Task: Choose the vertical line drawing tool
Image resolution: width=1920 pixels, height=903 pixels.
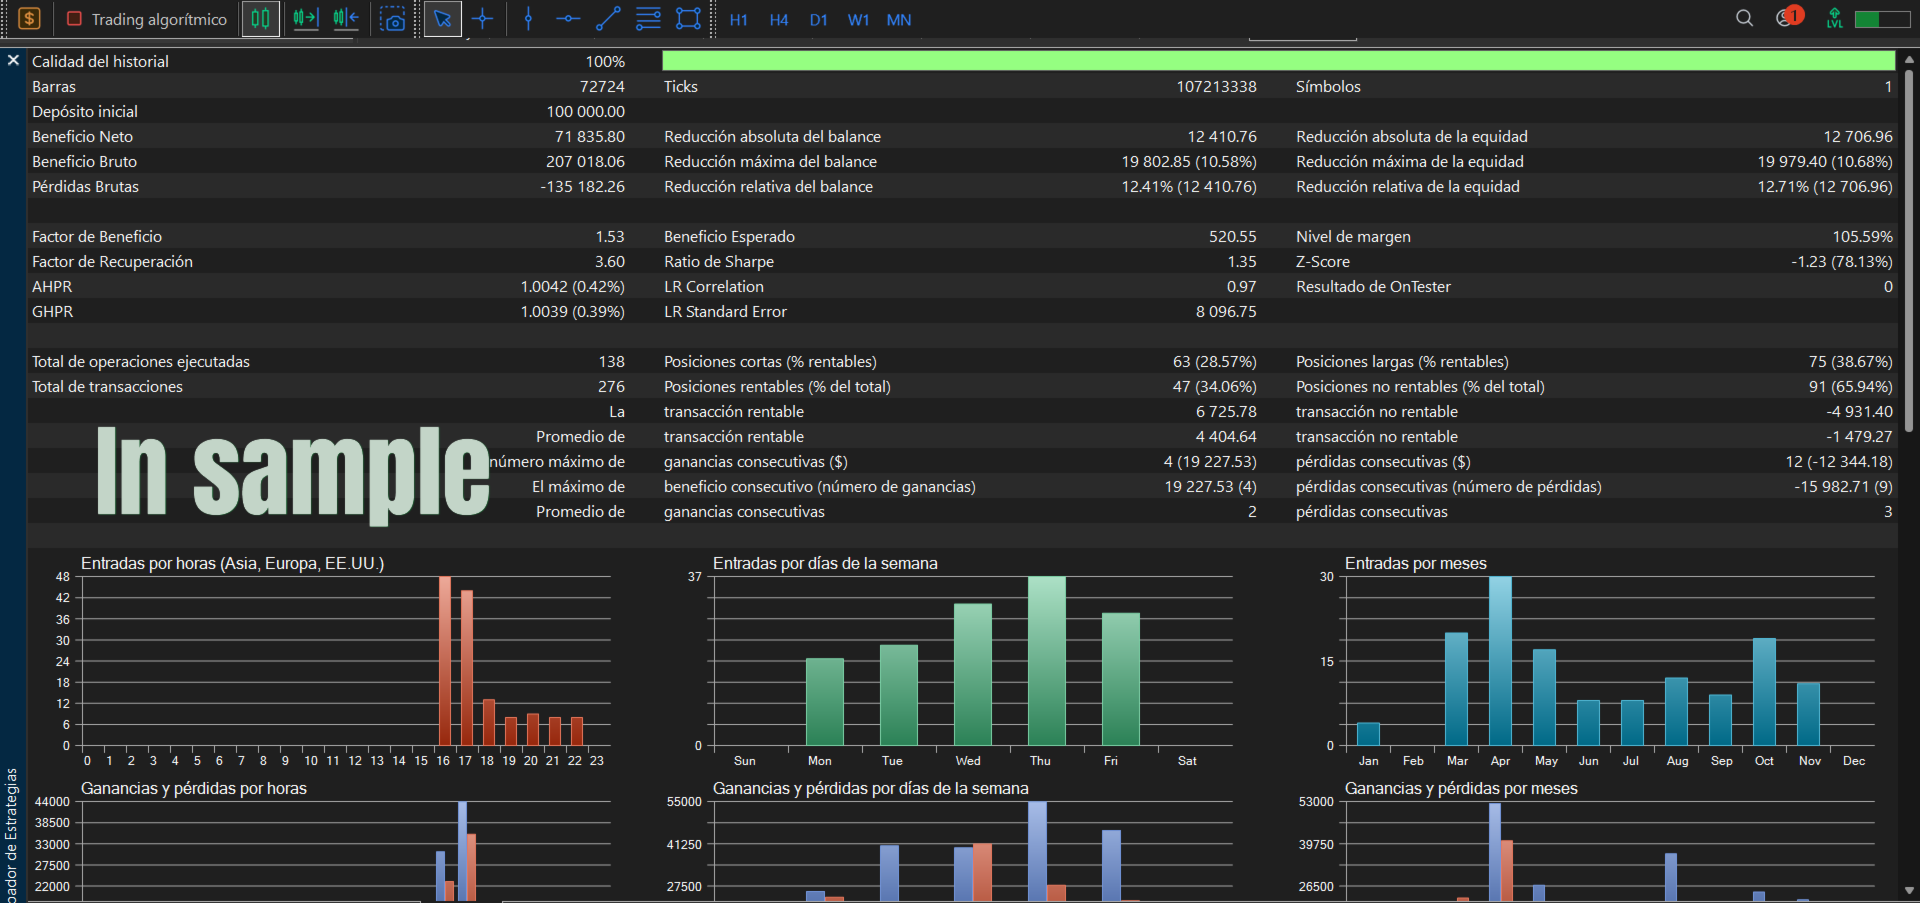Action: tap(528, 19)
